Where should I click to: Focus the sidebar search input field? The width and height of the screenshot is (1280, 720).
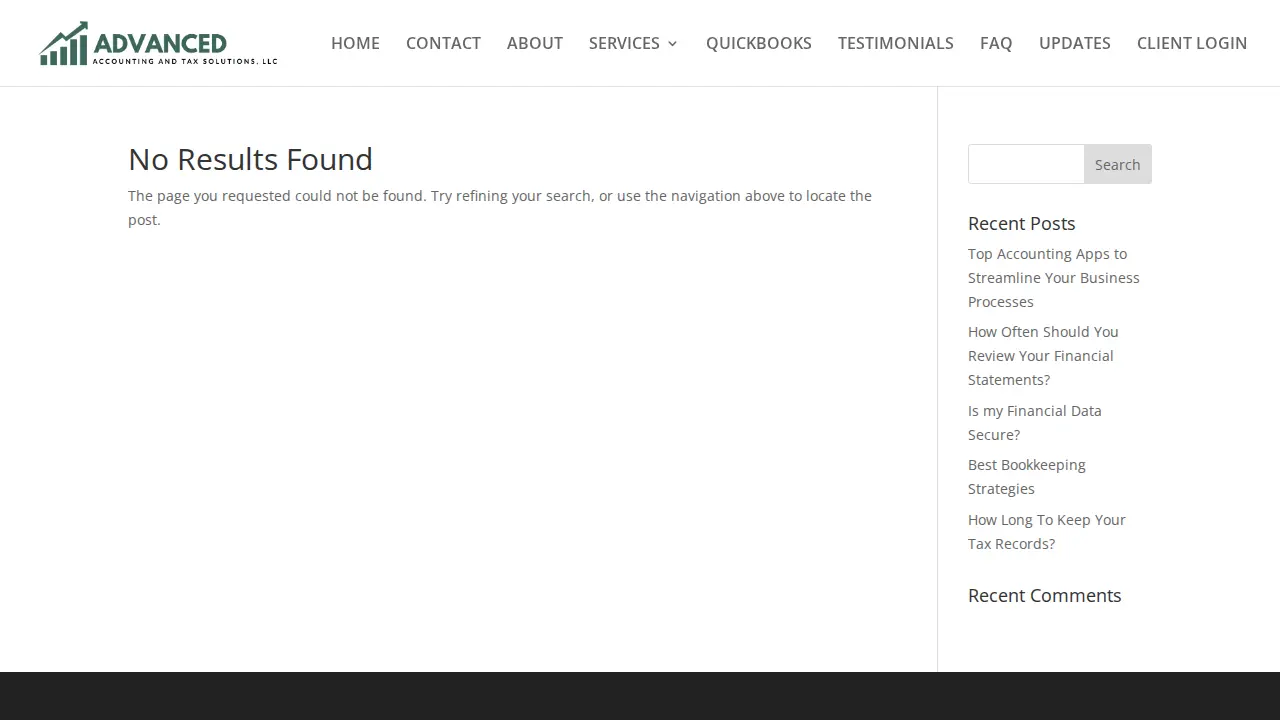pyautogui.click(x=1026, y=164)
